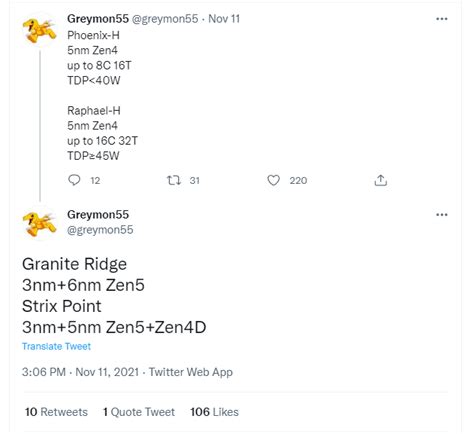
Task: View the 106 Likes list
Action: pos(214,412)
